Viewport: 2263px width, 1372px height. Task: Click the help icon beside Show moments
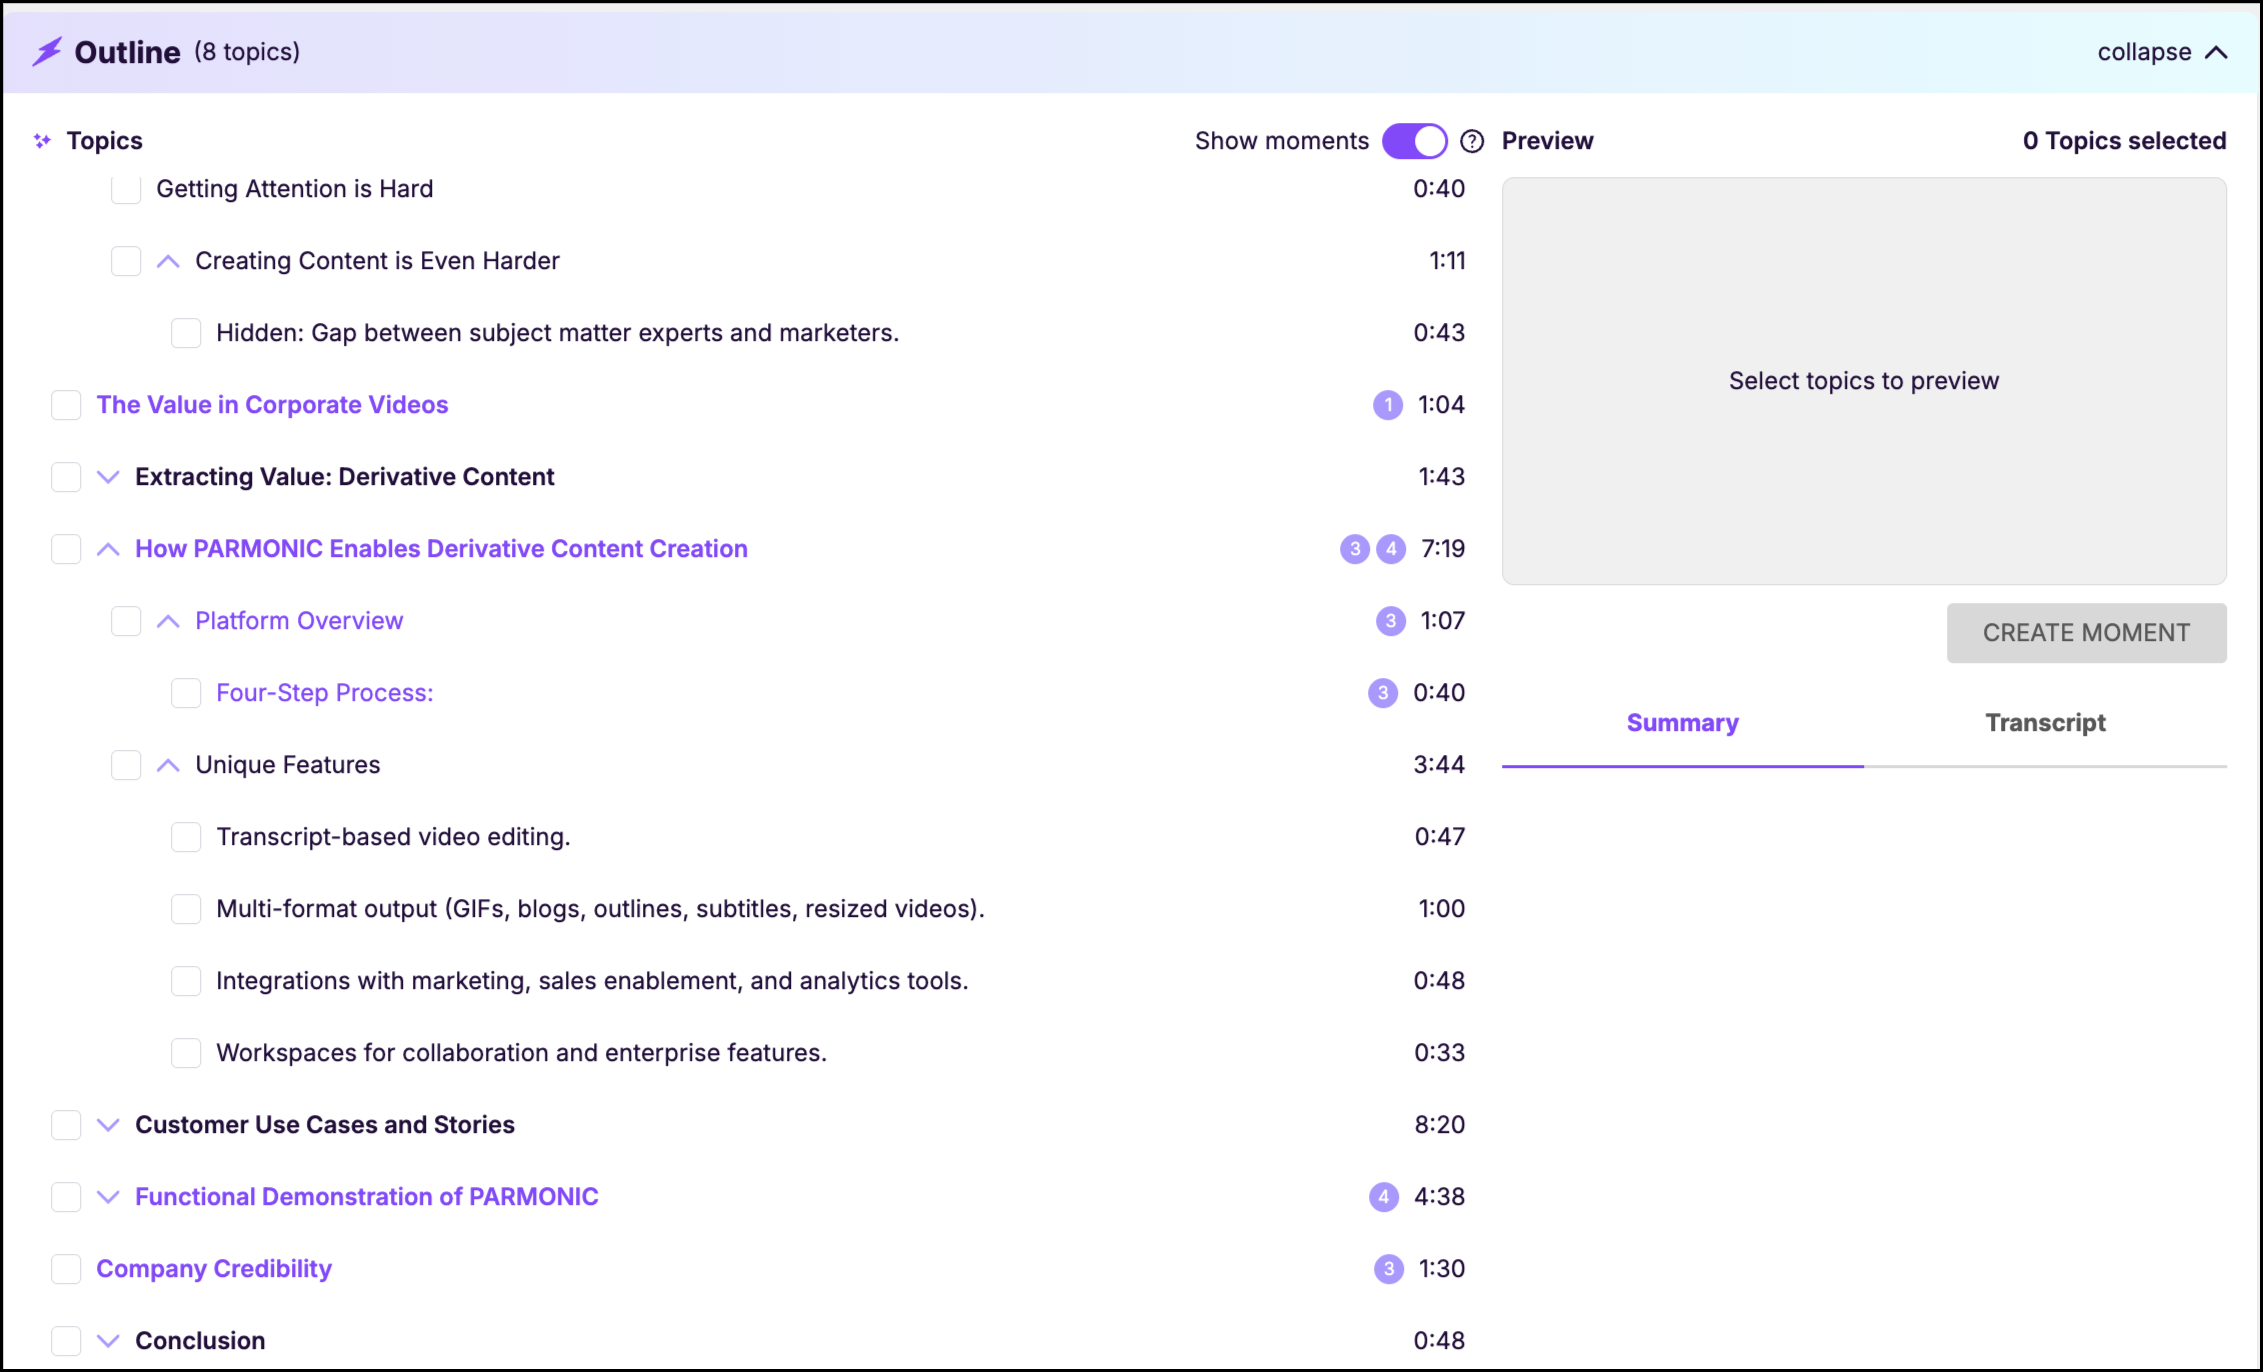1471,141
